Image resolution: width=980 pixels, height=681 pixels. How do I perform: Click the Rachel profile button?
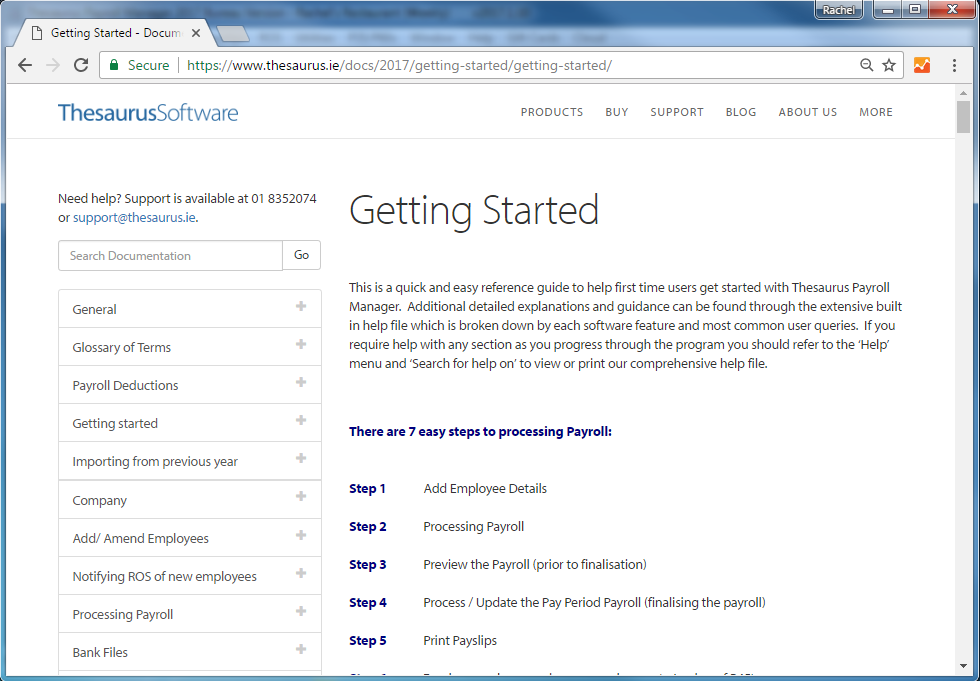point(839,9)
